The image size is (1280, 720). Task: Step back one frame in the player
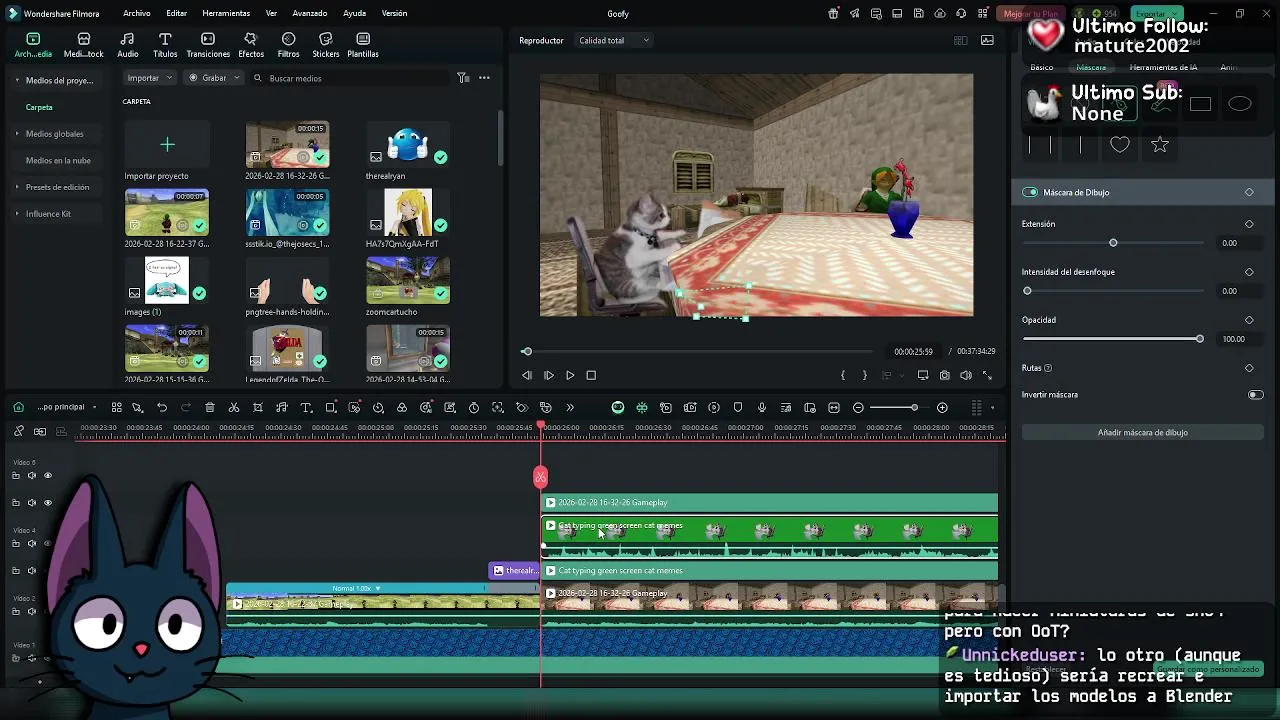click(527, 375)
